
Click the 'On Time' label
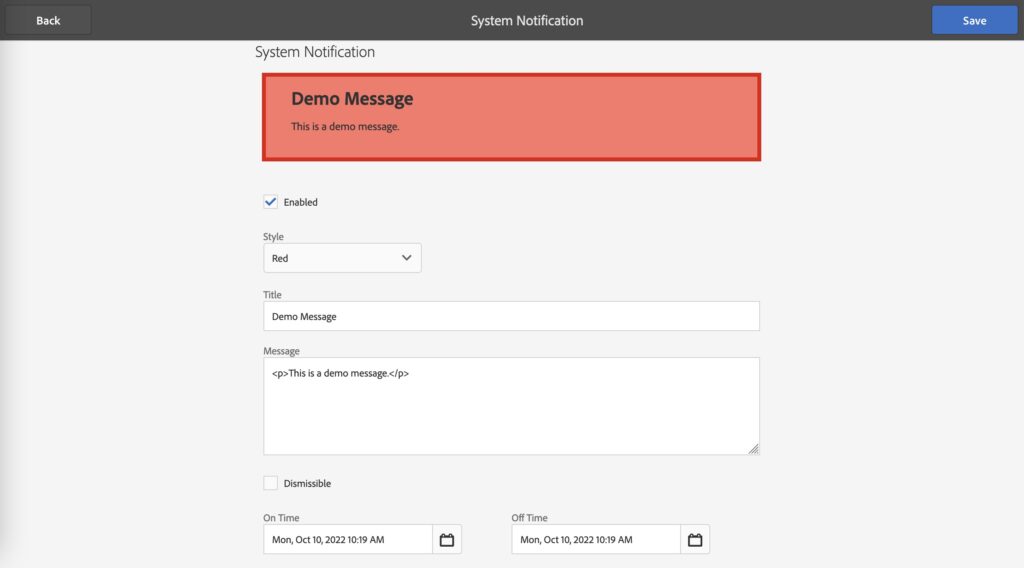281,518
